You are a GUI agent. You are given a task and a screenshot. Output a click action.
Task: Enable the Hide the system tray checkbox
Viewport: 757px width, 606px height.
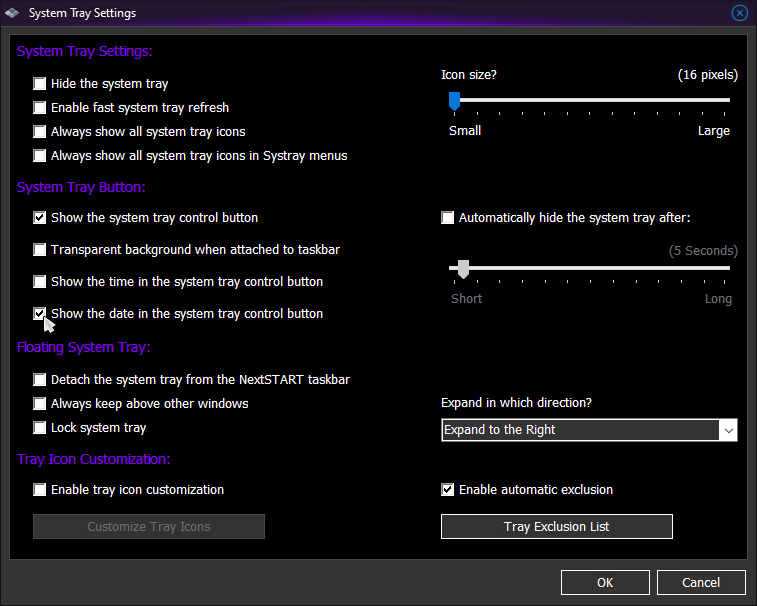[40, 84]
